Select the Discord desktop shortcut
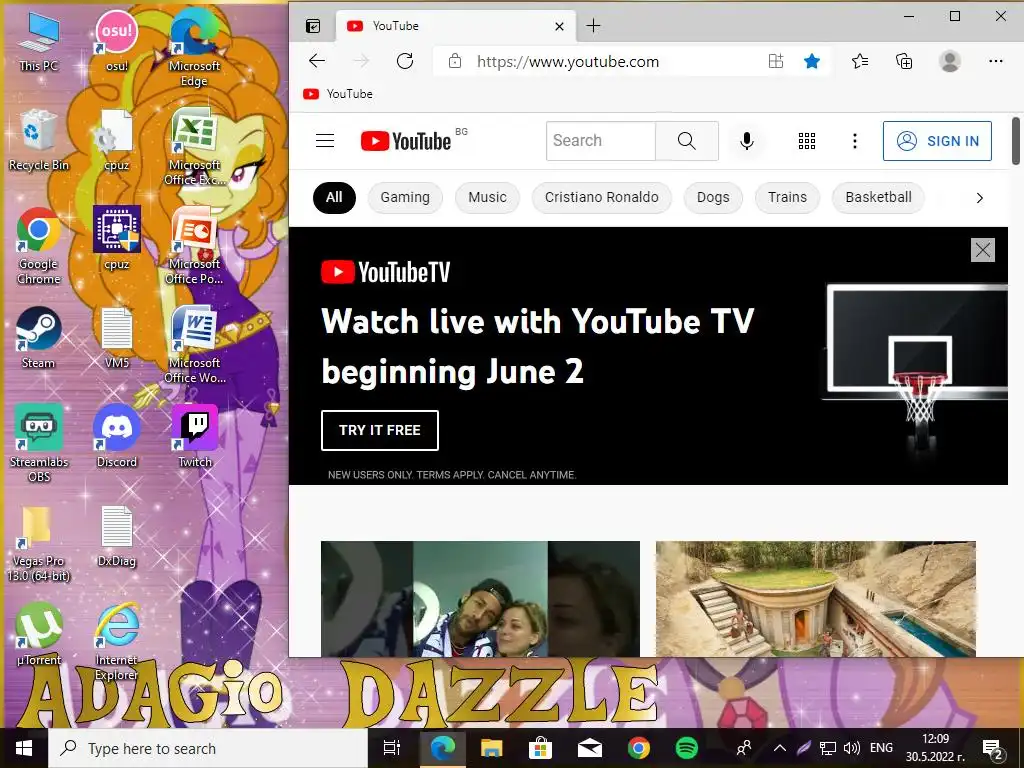The image size is (1024, 768). (x=117, y=437)
